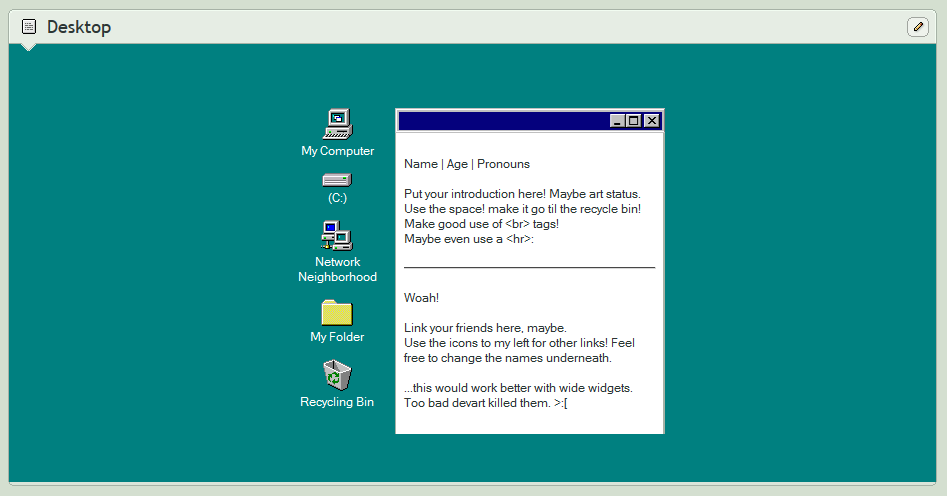947x496 pixels.
Task: Click the widget icon beside Desktop title
Action: coord(28,27)
